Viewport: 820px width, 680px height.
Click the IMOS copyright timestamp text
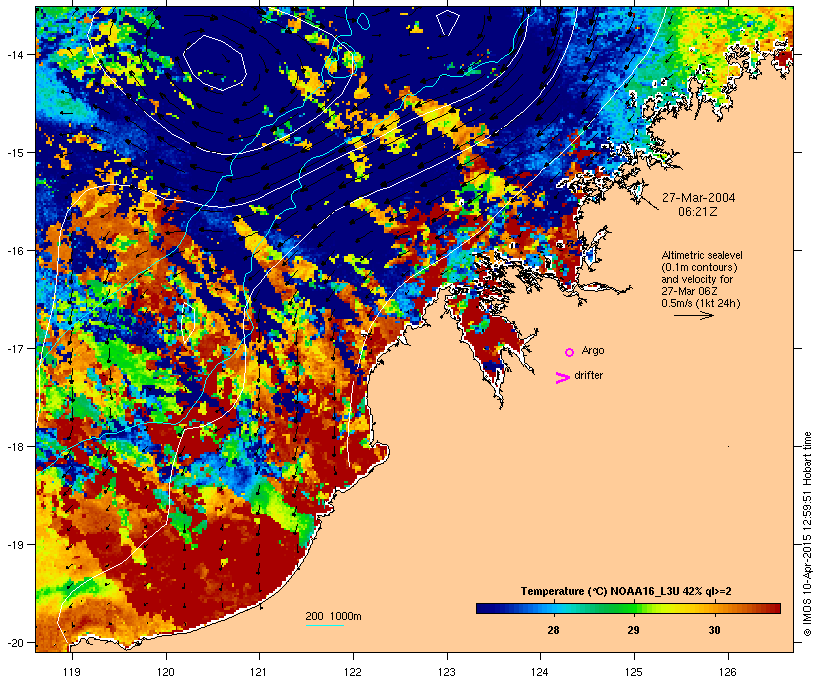pos(807,534)
